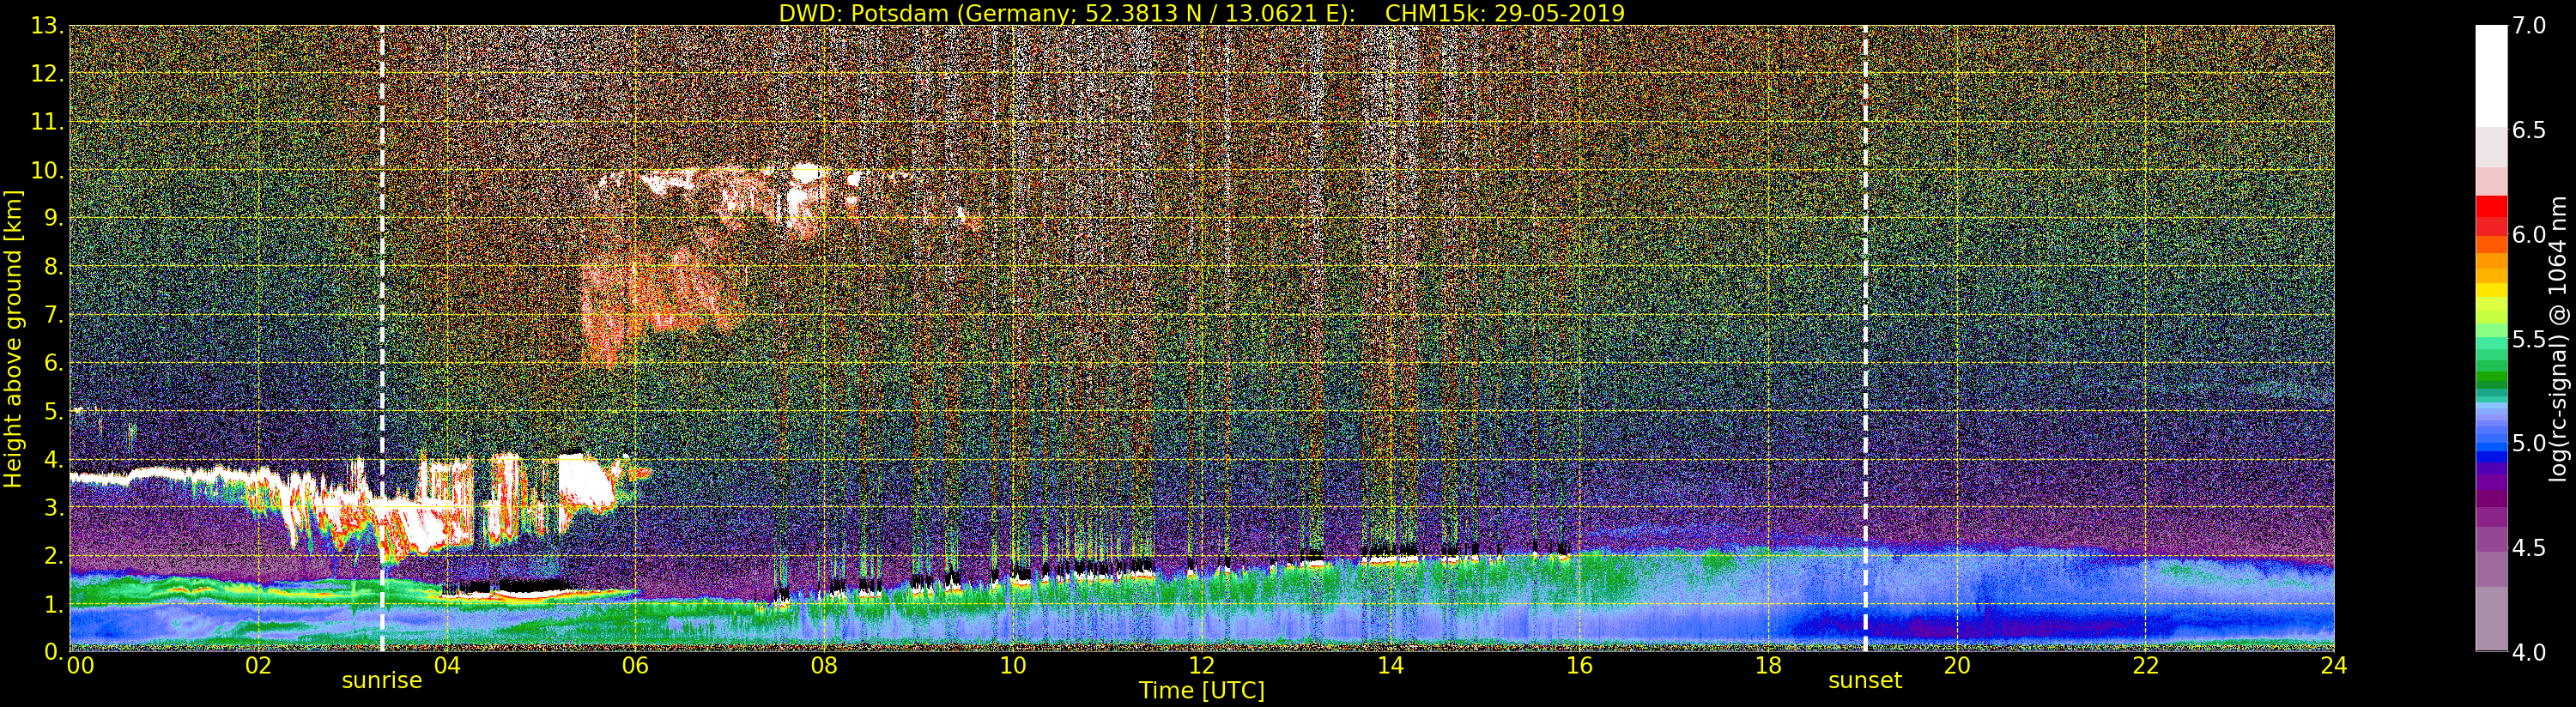Click the y-axis tick label '7.'
Viewport: 2576px width, 707px height.
click(53, 315)
